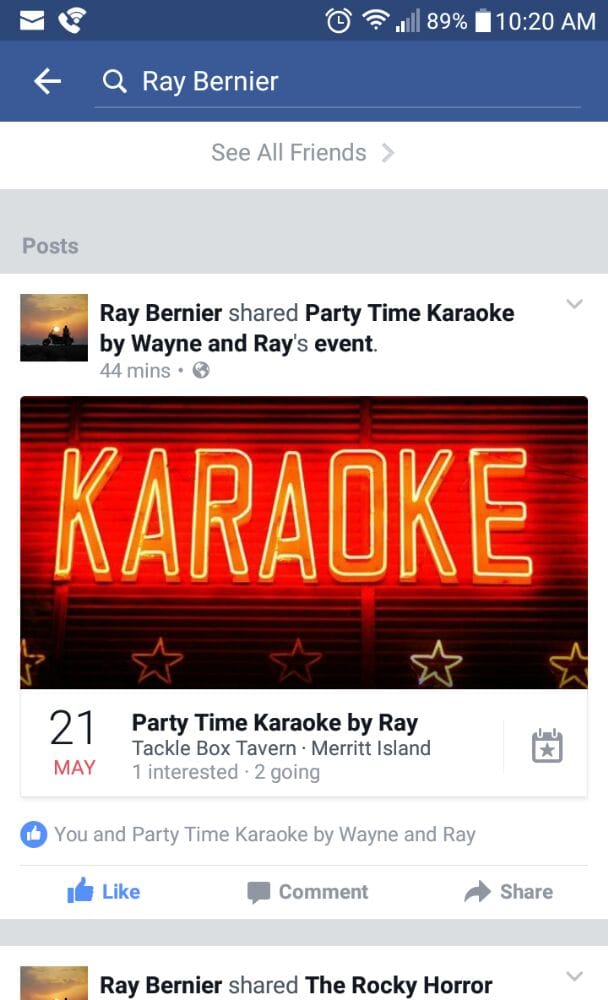The height and width of the screenshot is (1000, 608).
Task: Tap the back arrow in the search bar
Action: [x=46, y=81]
